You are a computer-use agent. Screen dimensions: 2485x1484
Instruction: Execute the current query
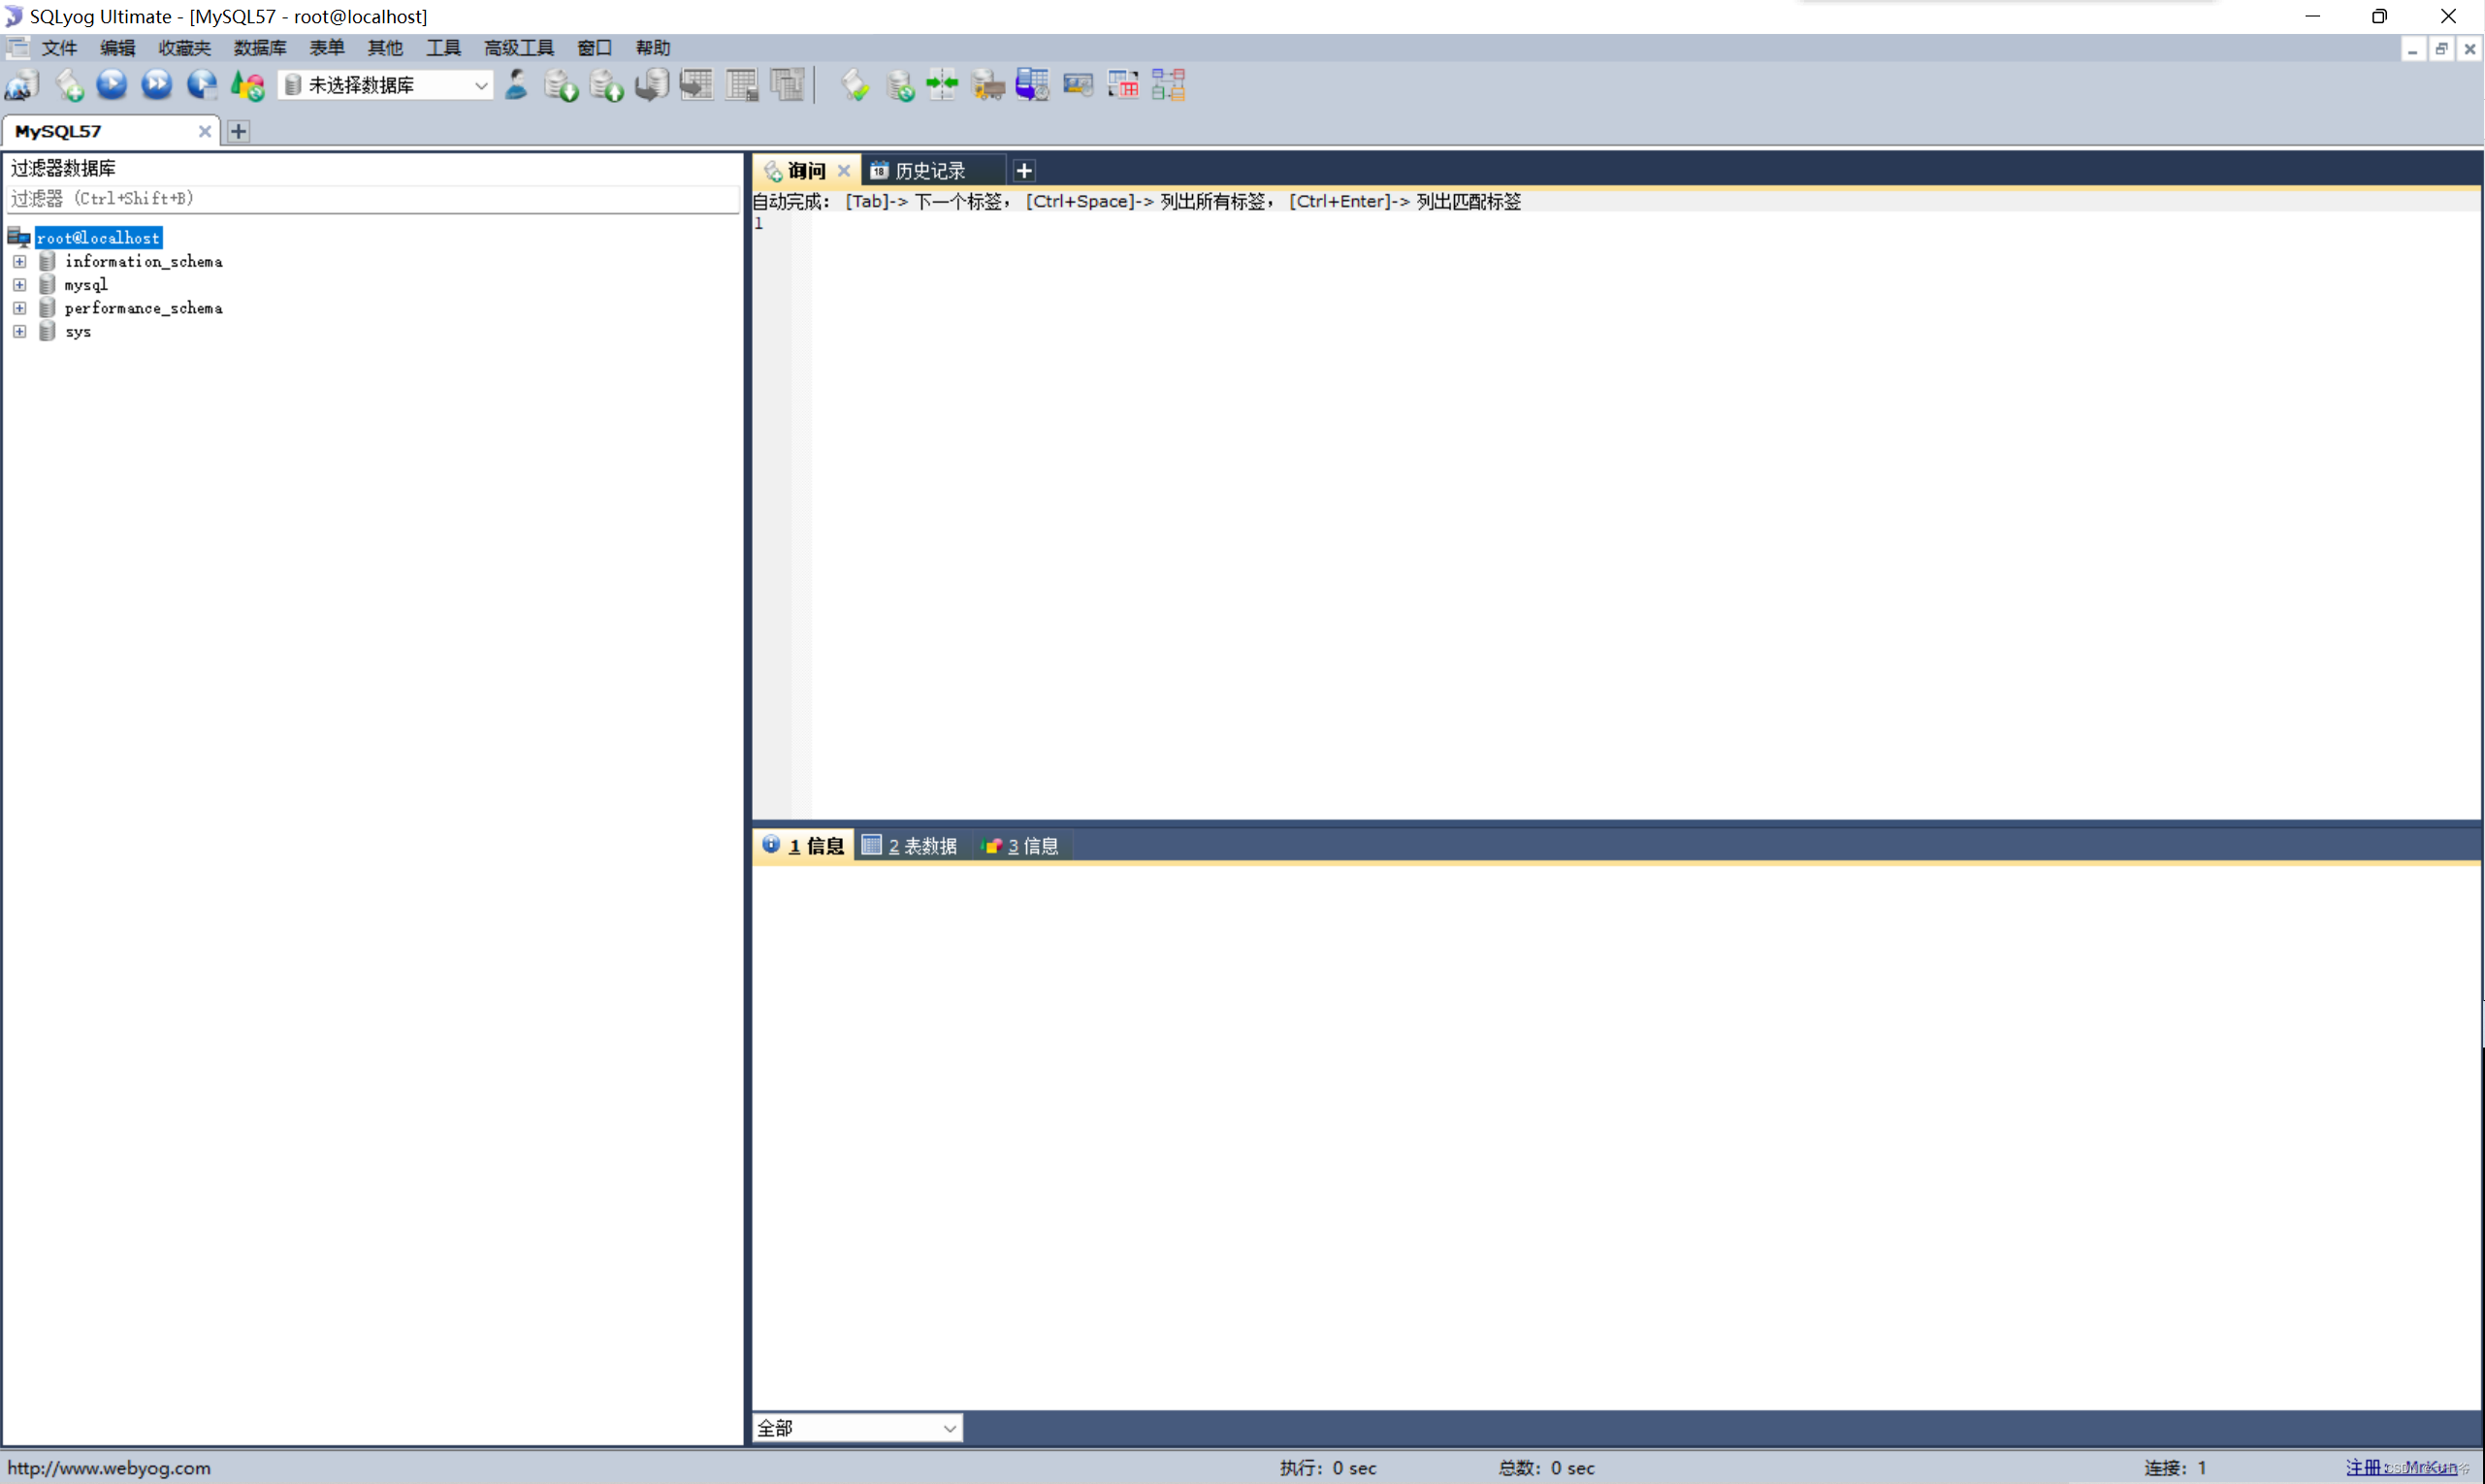[112, 85]
